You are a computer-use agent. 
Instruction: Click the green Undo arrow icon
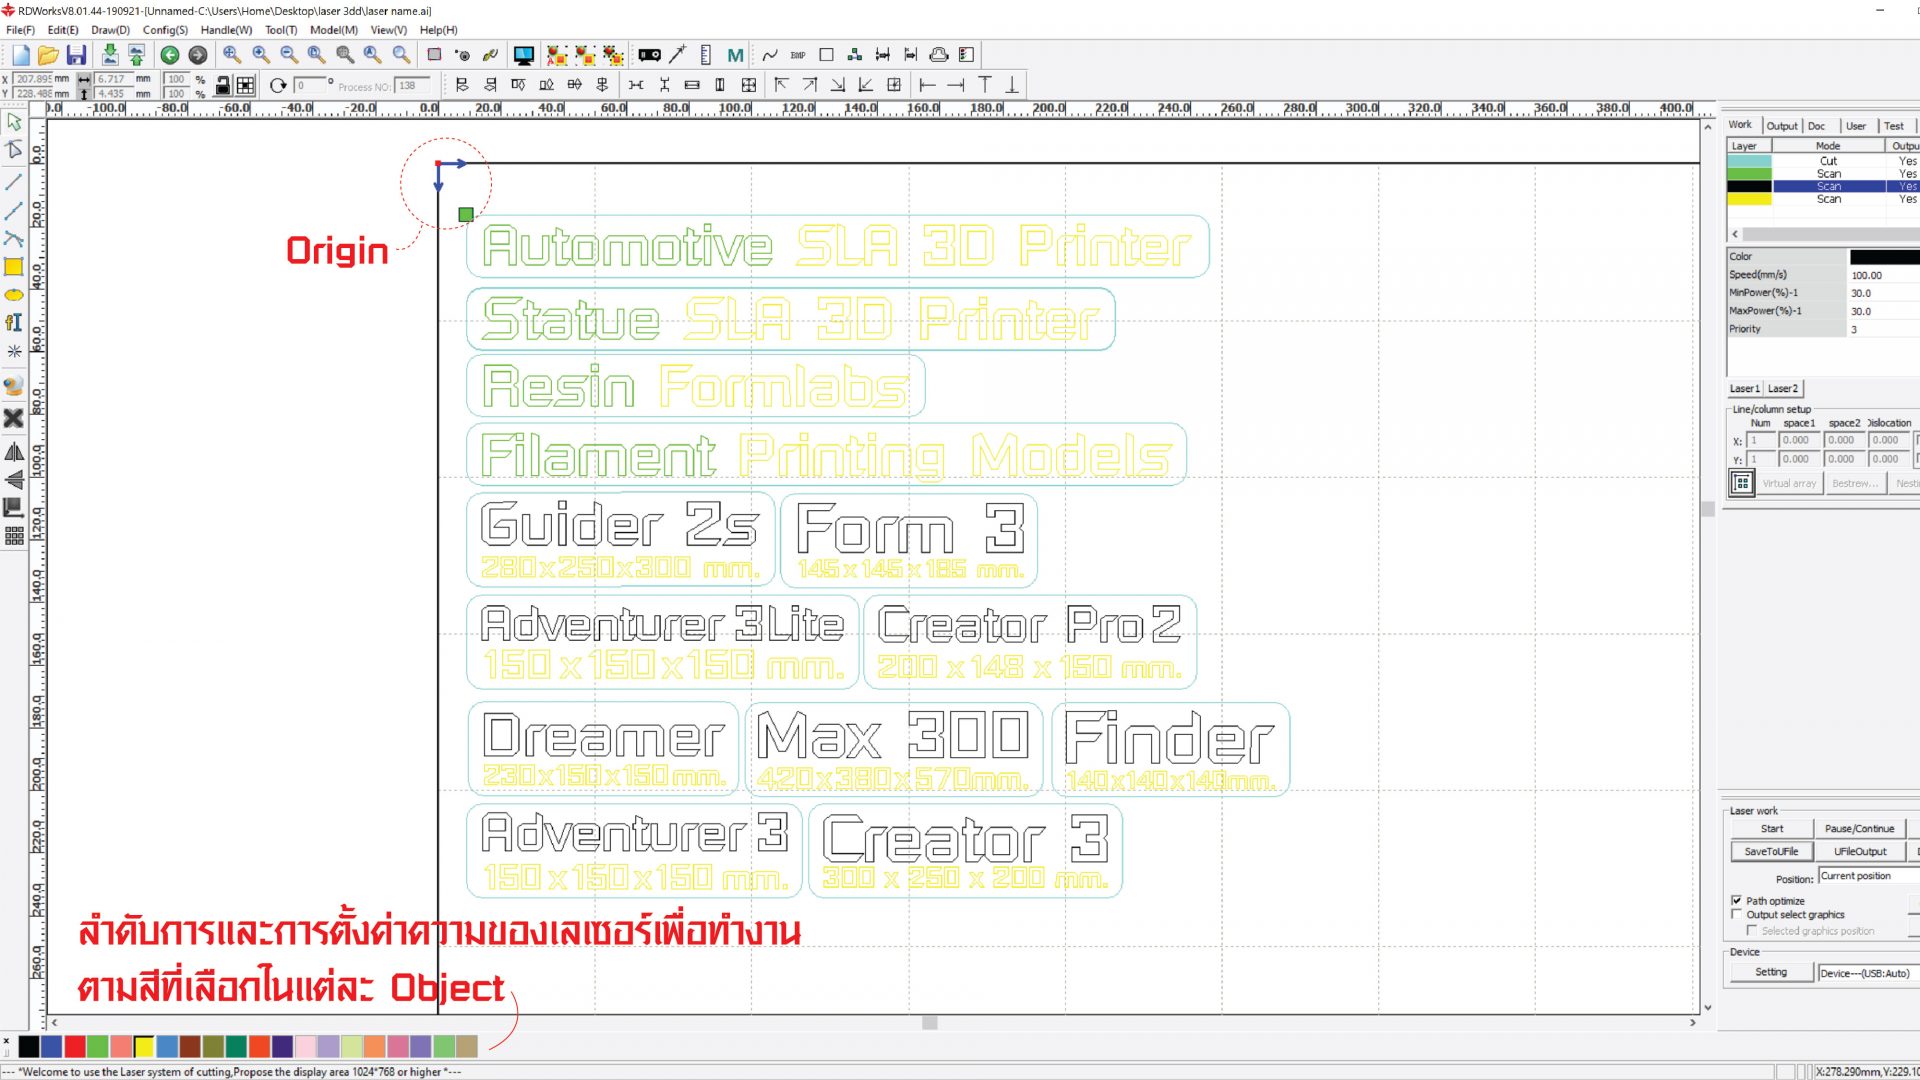(x=170, y=55)
